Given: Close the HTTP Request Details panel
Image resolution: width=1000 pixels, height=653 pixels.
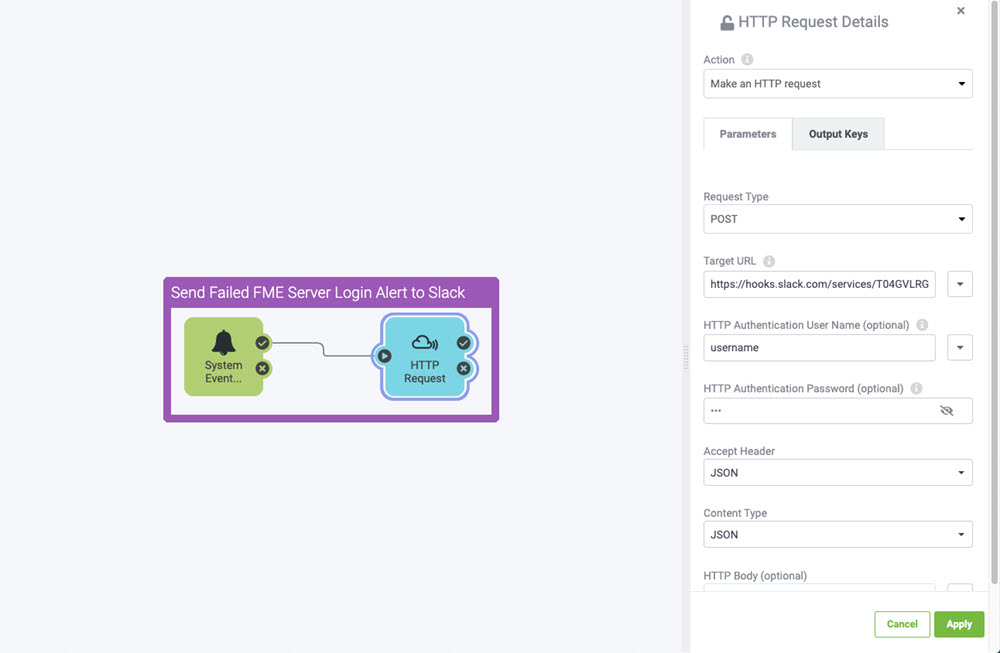Looking at the screenshot, I should click(x=960, y=11).
